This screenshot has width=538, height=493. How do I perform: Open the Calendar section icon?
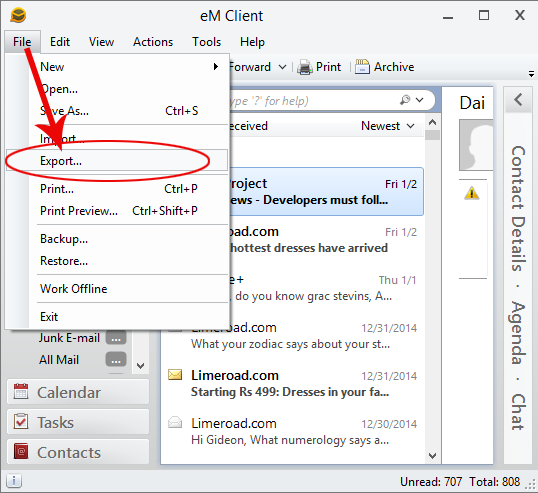(x=21, y=391)
